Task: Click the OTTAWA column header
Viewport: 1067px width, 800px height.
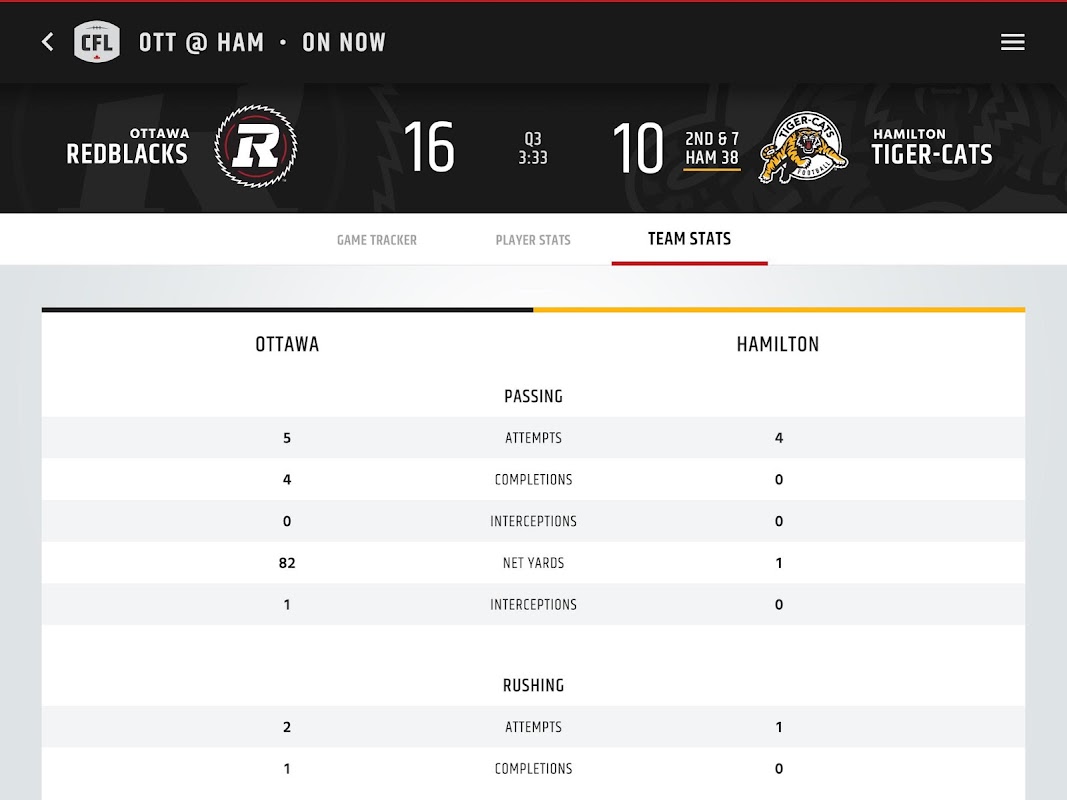Action: tap(287, 344)
